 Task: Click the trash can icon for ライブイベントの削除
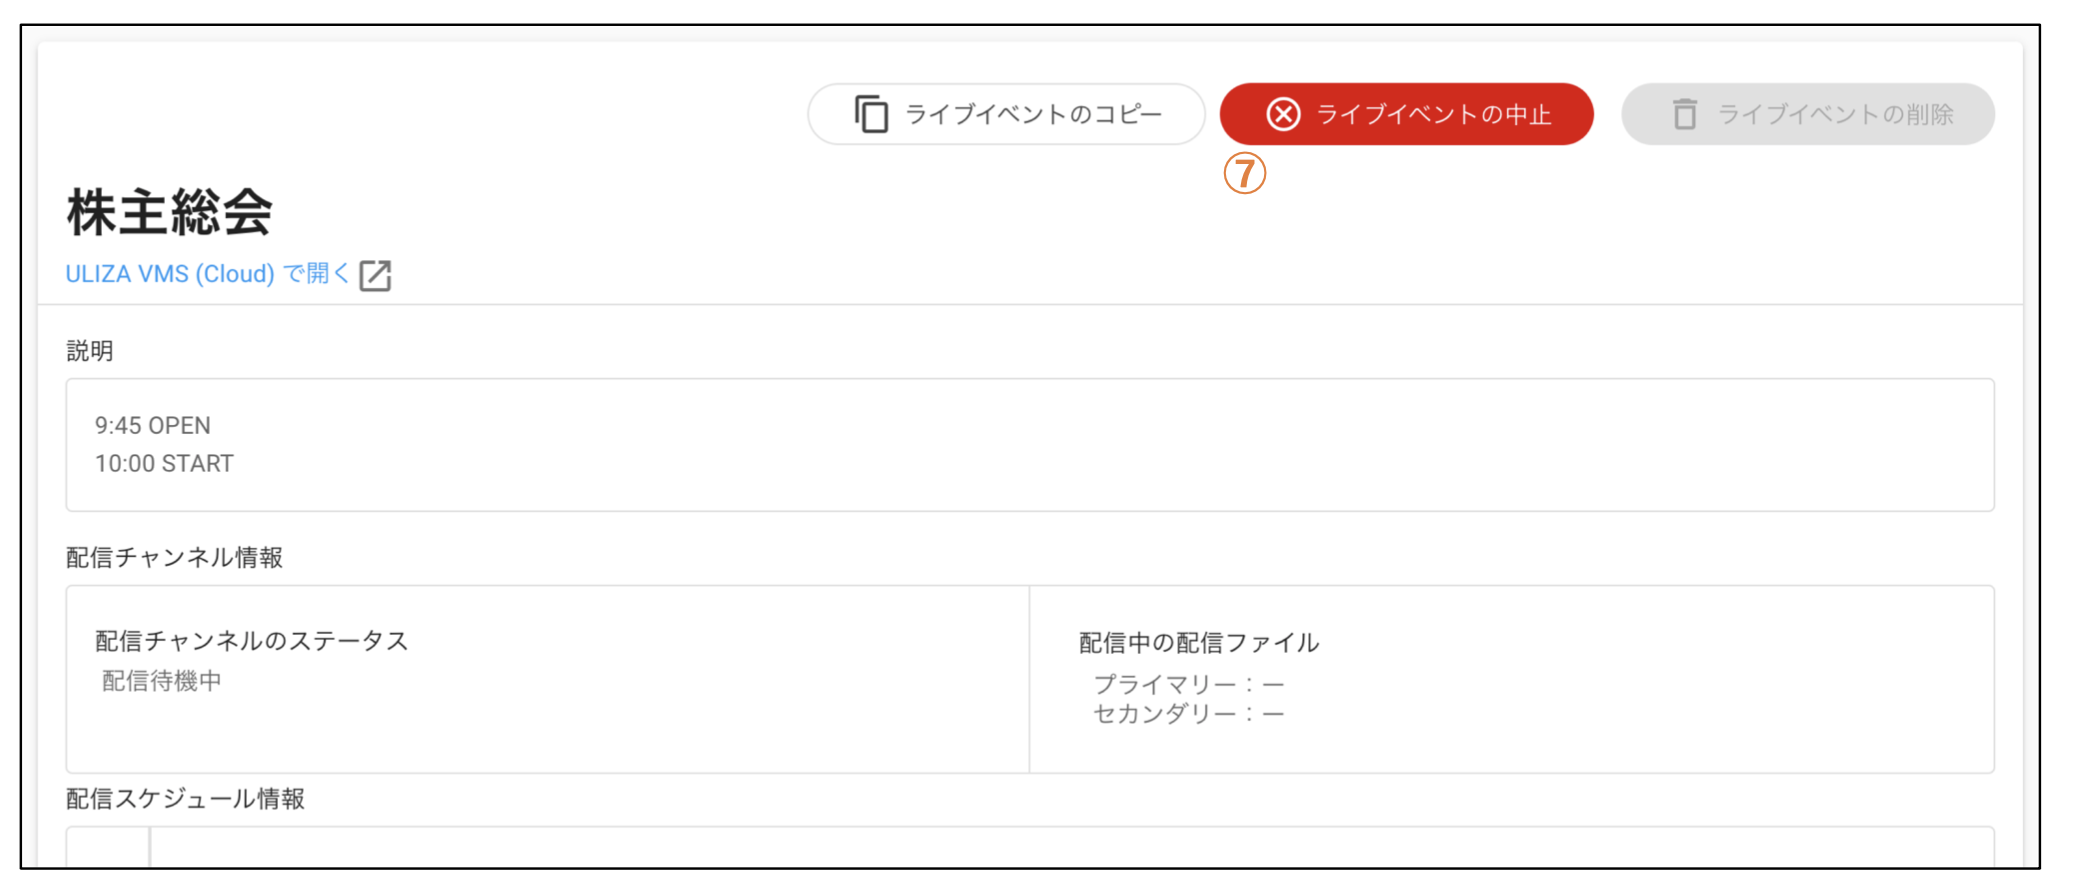click(x=1685, y=114)
